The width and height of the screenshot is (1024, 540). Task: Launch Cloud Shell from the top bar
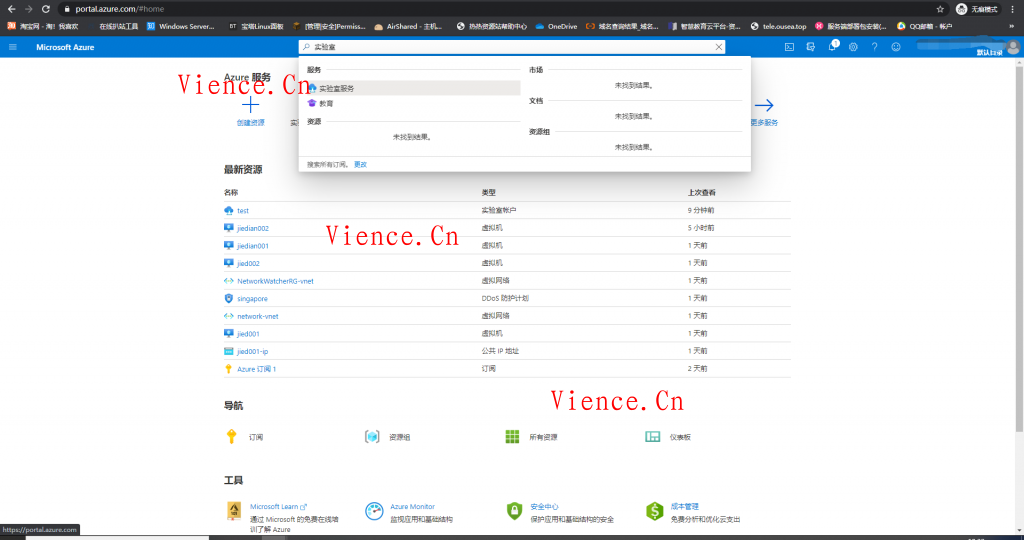[x=789, y=47]
